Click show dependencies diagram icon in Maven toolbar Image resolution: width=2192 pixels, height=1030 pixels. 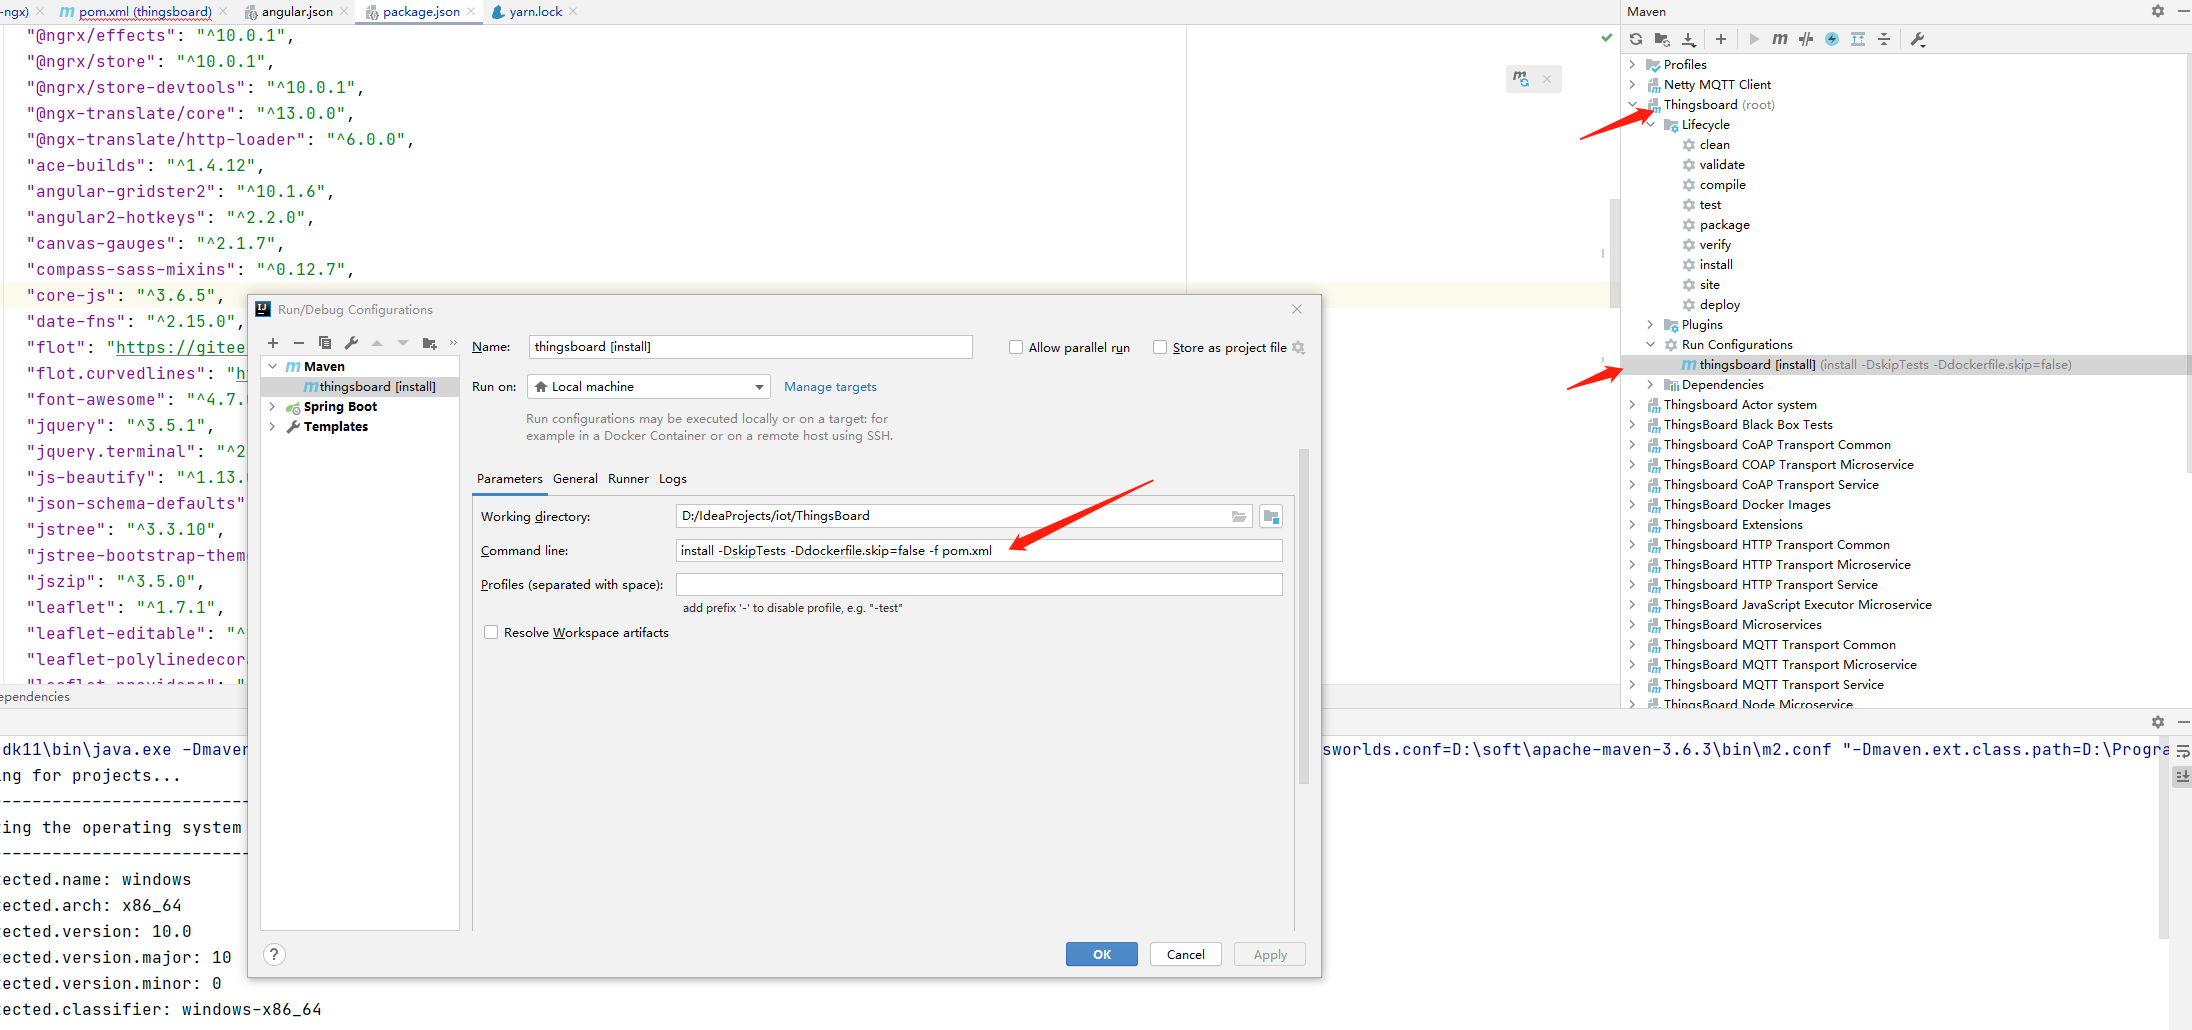(1858, 39)
